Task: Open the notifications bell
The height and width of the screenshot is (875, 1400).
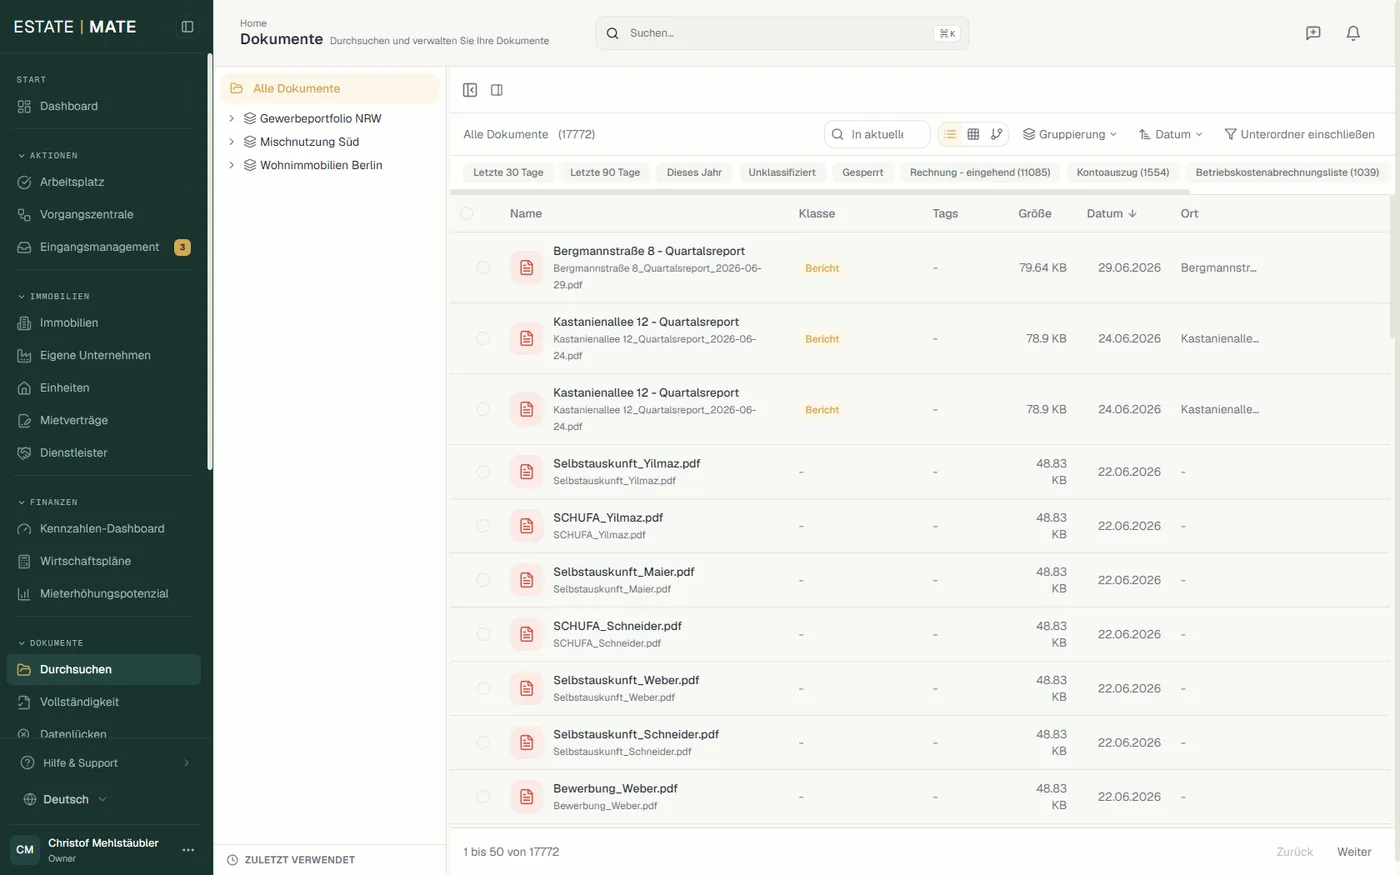Action: point(1353,33)
